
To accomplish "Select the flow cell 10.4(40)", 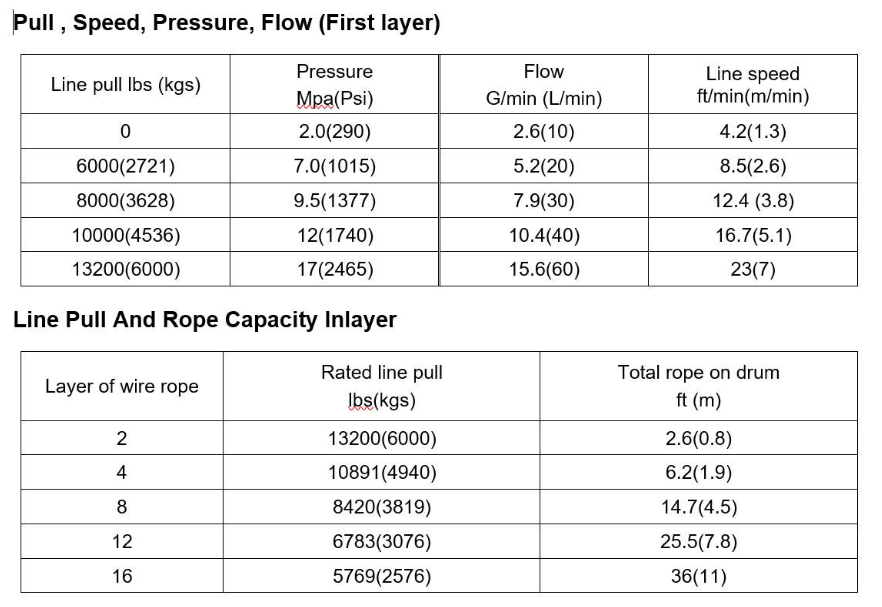I will (543, 235).
